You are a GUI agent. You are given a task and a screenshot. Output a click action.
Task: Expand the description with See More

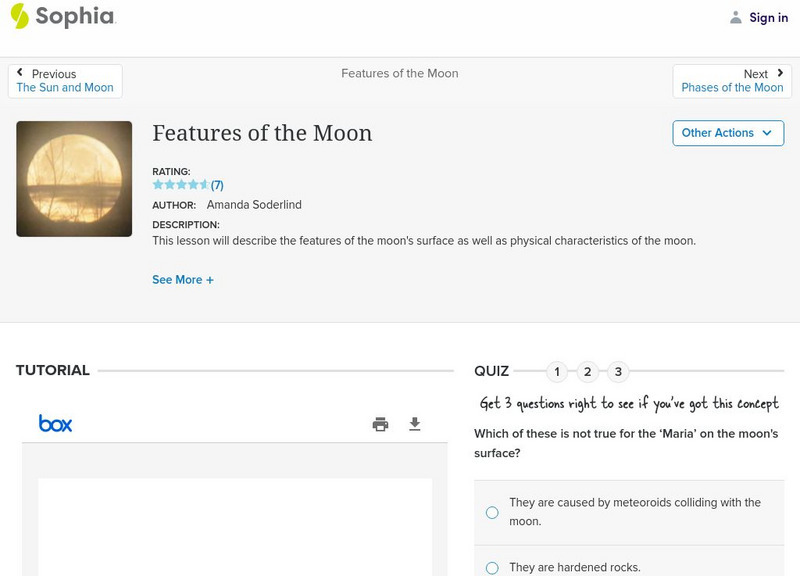pyautogui.click(x=183, y=279)
